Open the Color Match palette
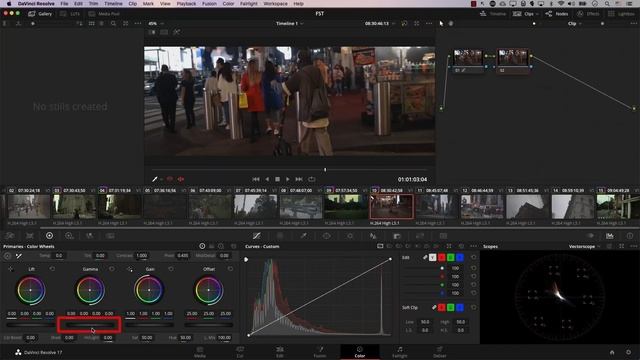640x360 pixels. point(30,236)
